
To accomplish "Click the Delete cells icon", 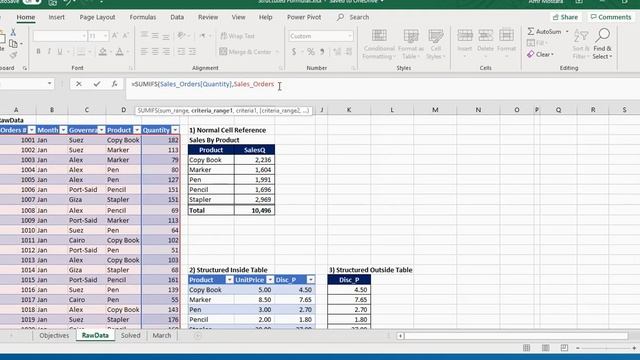I will click(x=485, y=36).
